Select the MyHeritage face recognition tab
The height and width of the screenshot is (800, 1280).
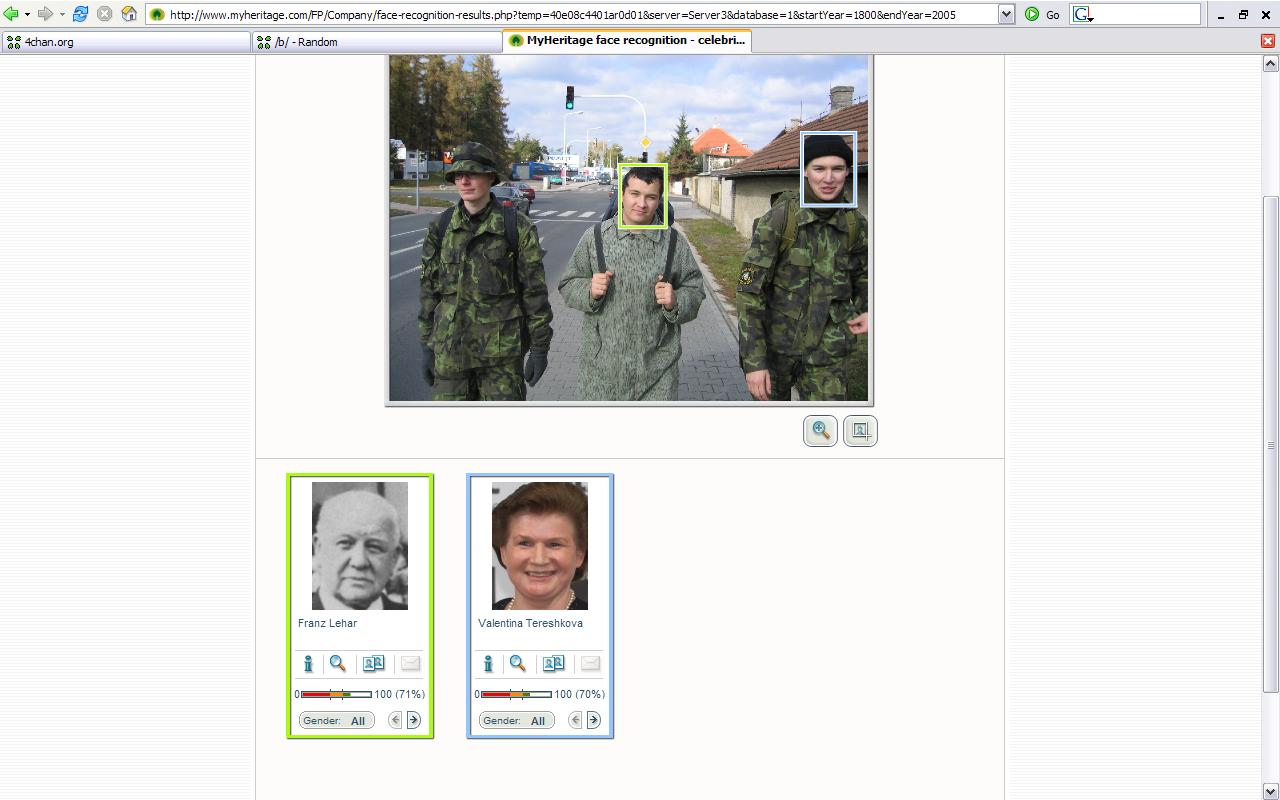[626, 40]
